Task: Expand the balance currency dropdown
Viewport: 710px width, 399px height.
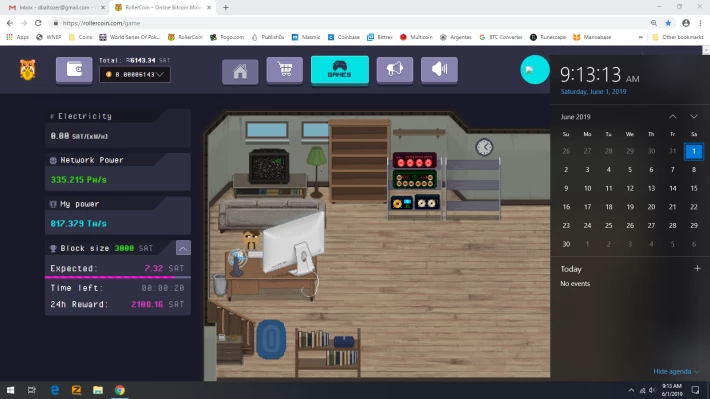Action: [135, 75]
